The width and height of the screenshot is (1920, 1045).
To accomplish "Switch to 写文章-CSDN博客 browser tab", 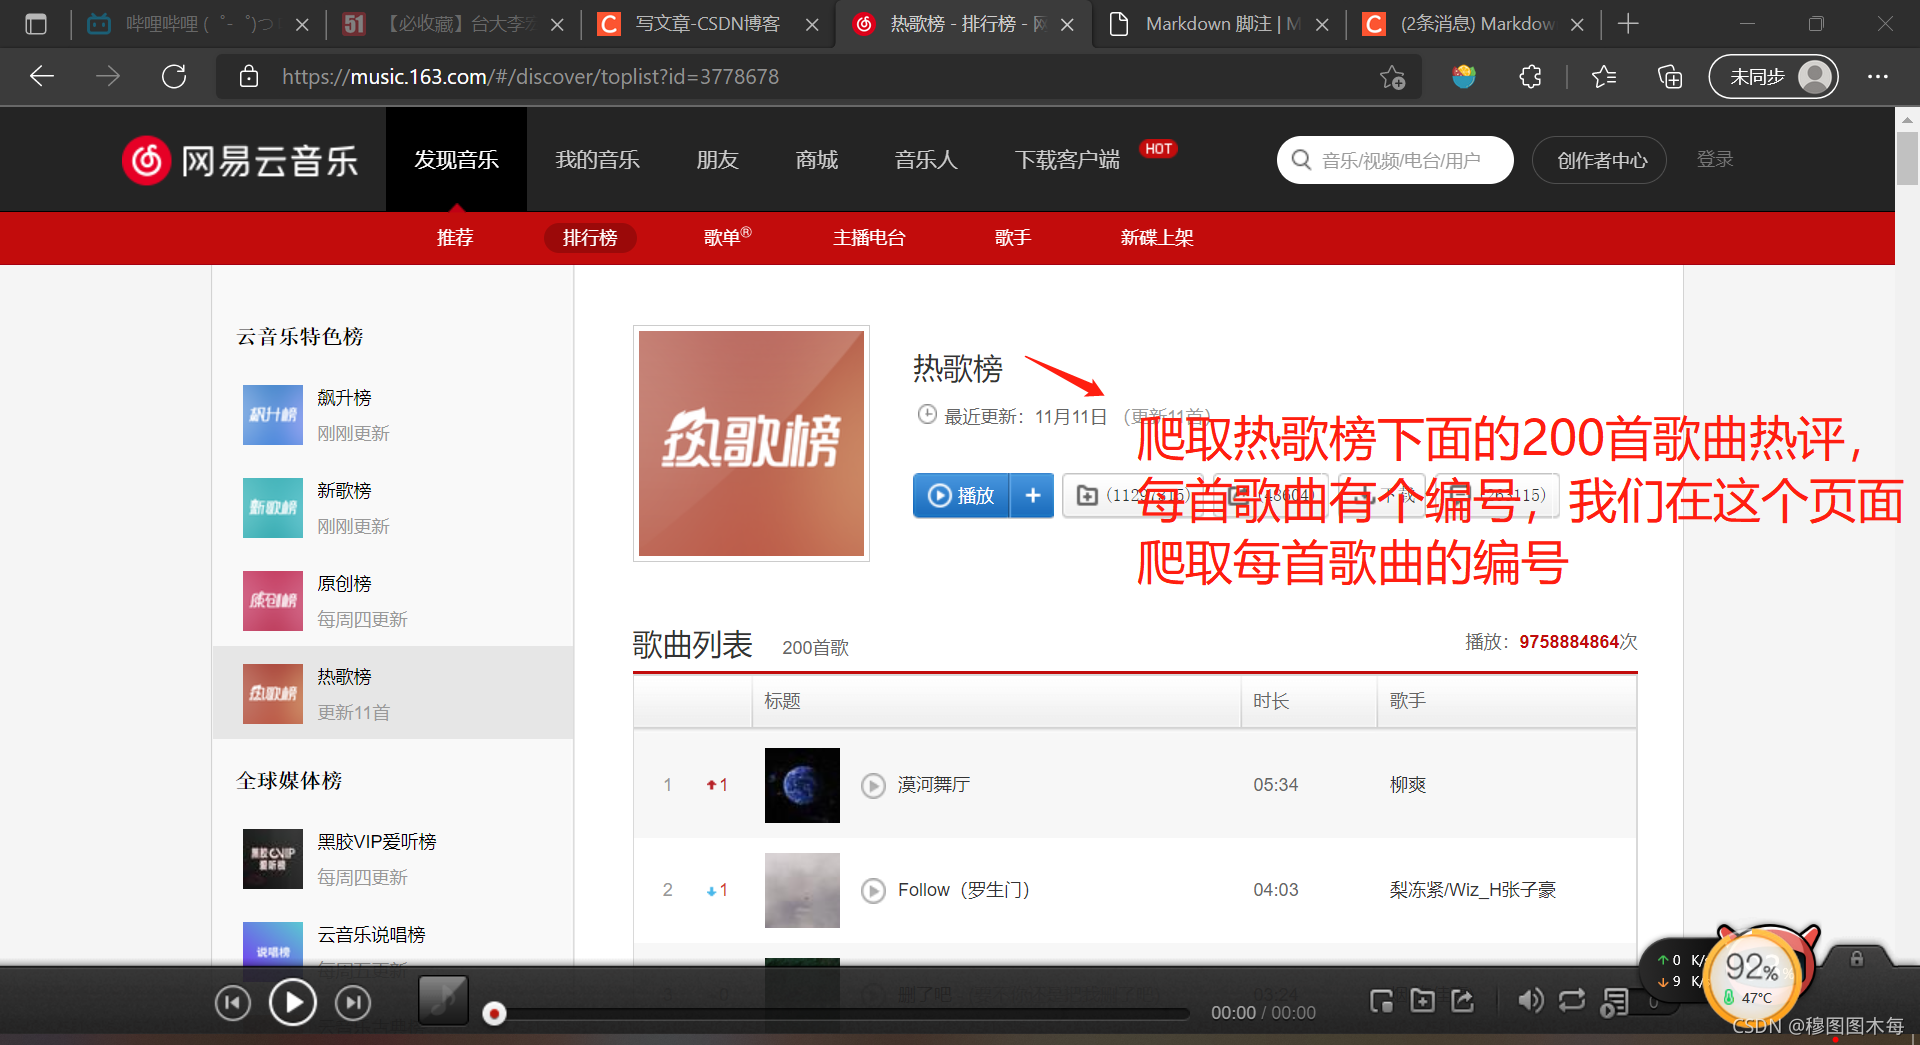I will tap(708, 24).
